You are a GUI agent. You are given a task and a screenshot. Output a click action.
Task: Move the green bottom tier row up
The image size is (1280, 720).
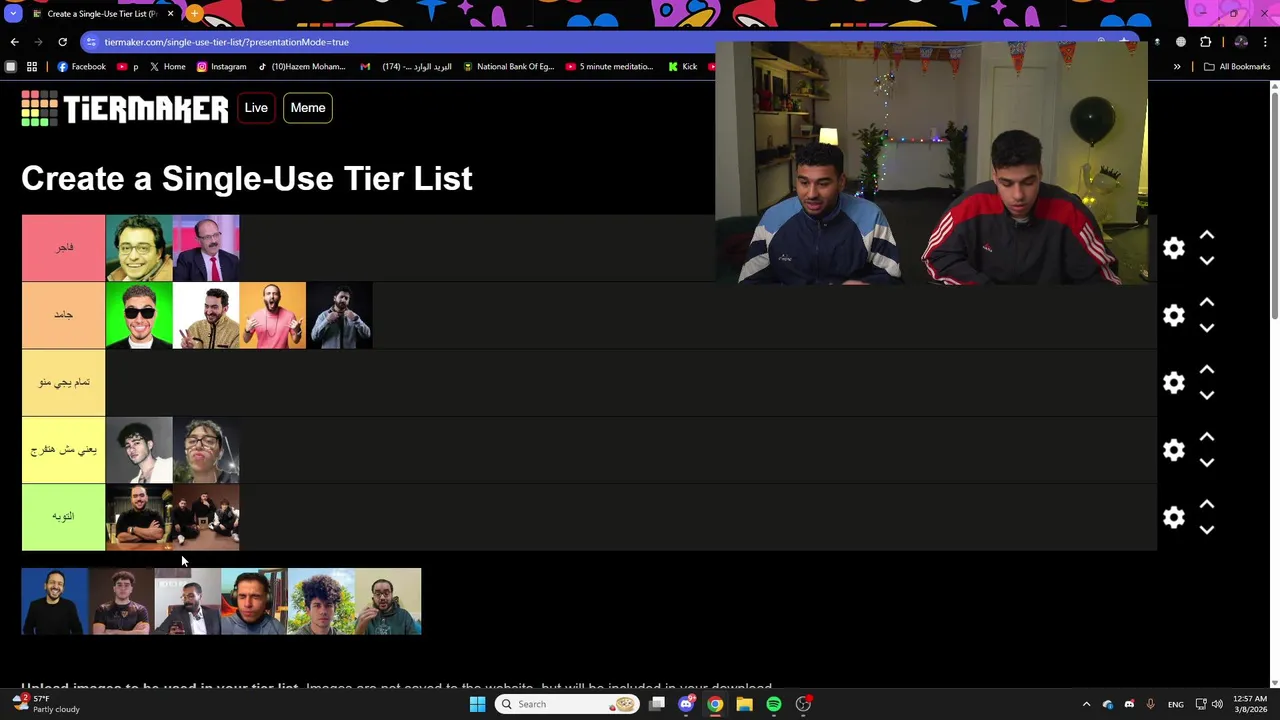pos(1207,504)
